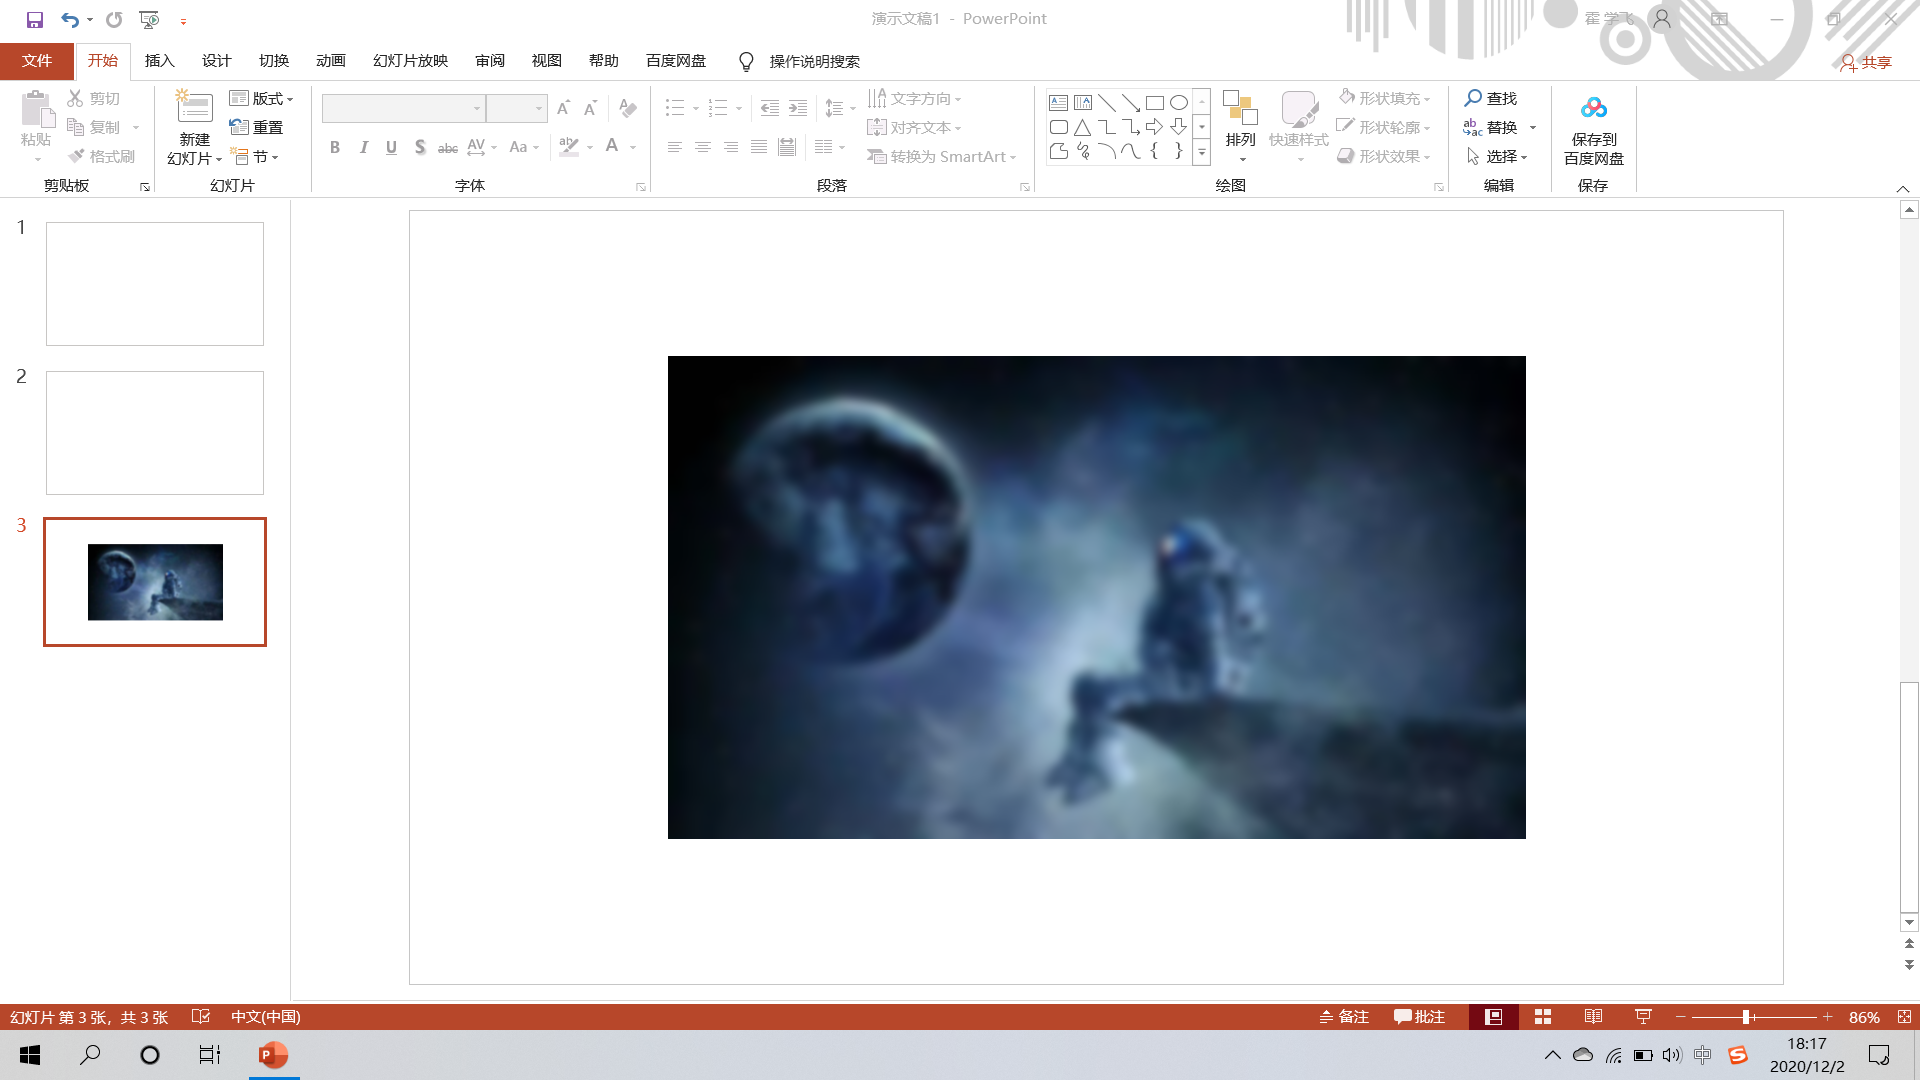Expand the shapes gallery more arrow
Image resolution: width=1920 pixels, height=1080 pixels.
[1202, 152]
